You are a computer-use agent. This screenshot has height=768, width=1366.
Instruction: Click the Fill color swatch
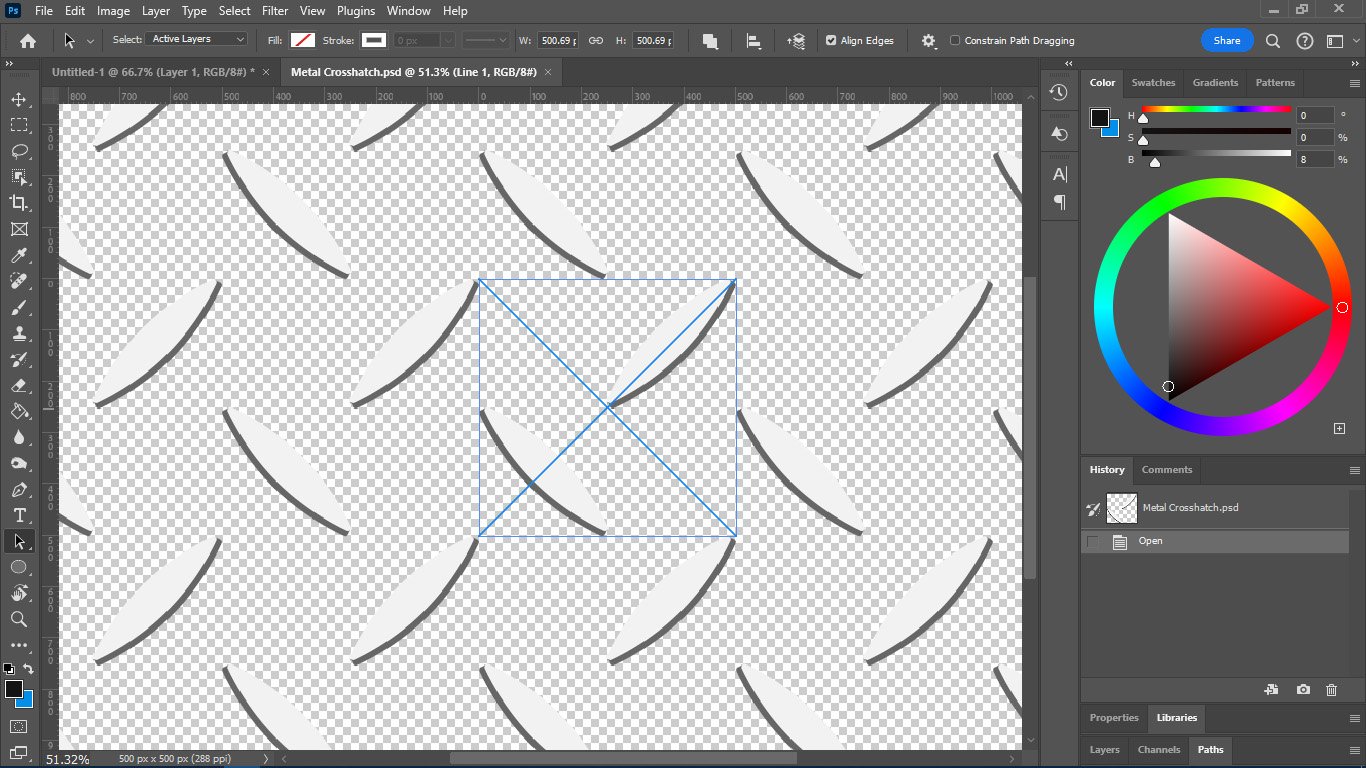click(x=303, y=41)
